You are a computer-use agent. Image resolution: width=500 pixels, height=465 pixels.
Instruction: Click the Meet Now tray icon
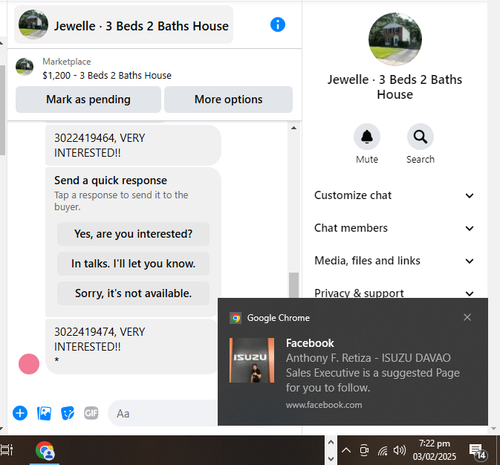point(364,450)
